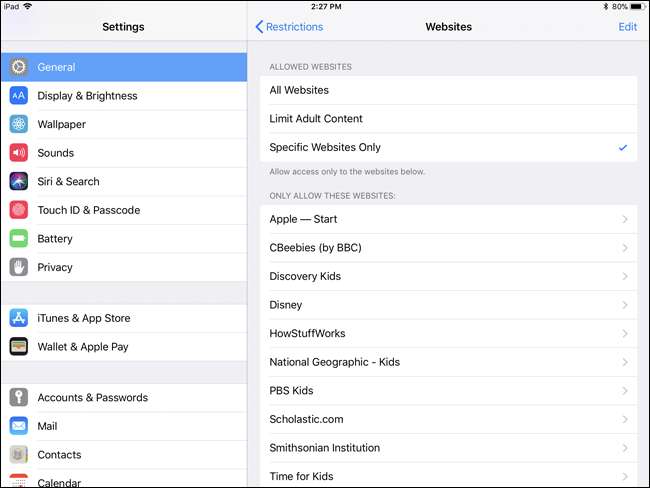This screenshot has width=650, height=488.
Task: Tap the 2:27 PM clock
Action: (x=326, y=7)
